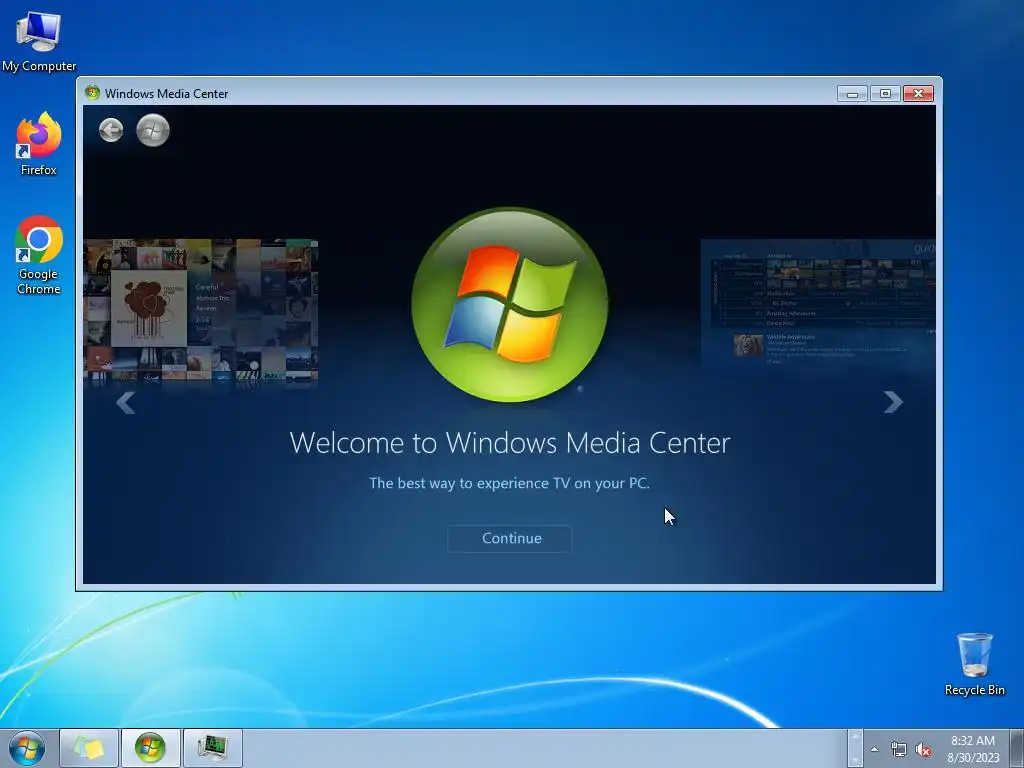Image resolution: width=1024 pixels, height=768 pixels.
Task: Select the music album collage thumbnail
Action: coord(200,311)
